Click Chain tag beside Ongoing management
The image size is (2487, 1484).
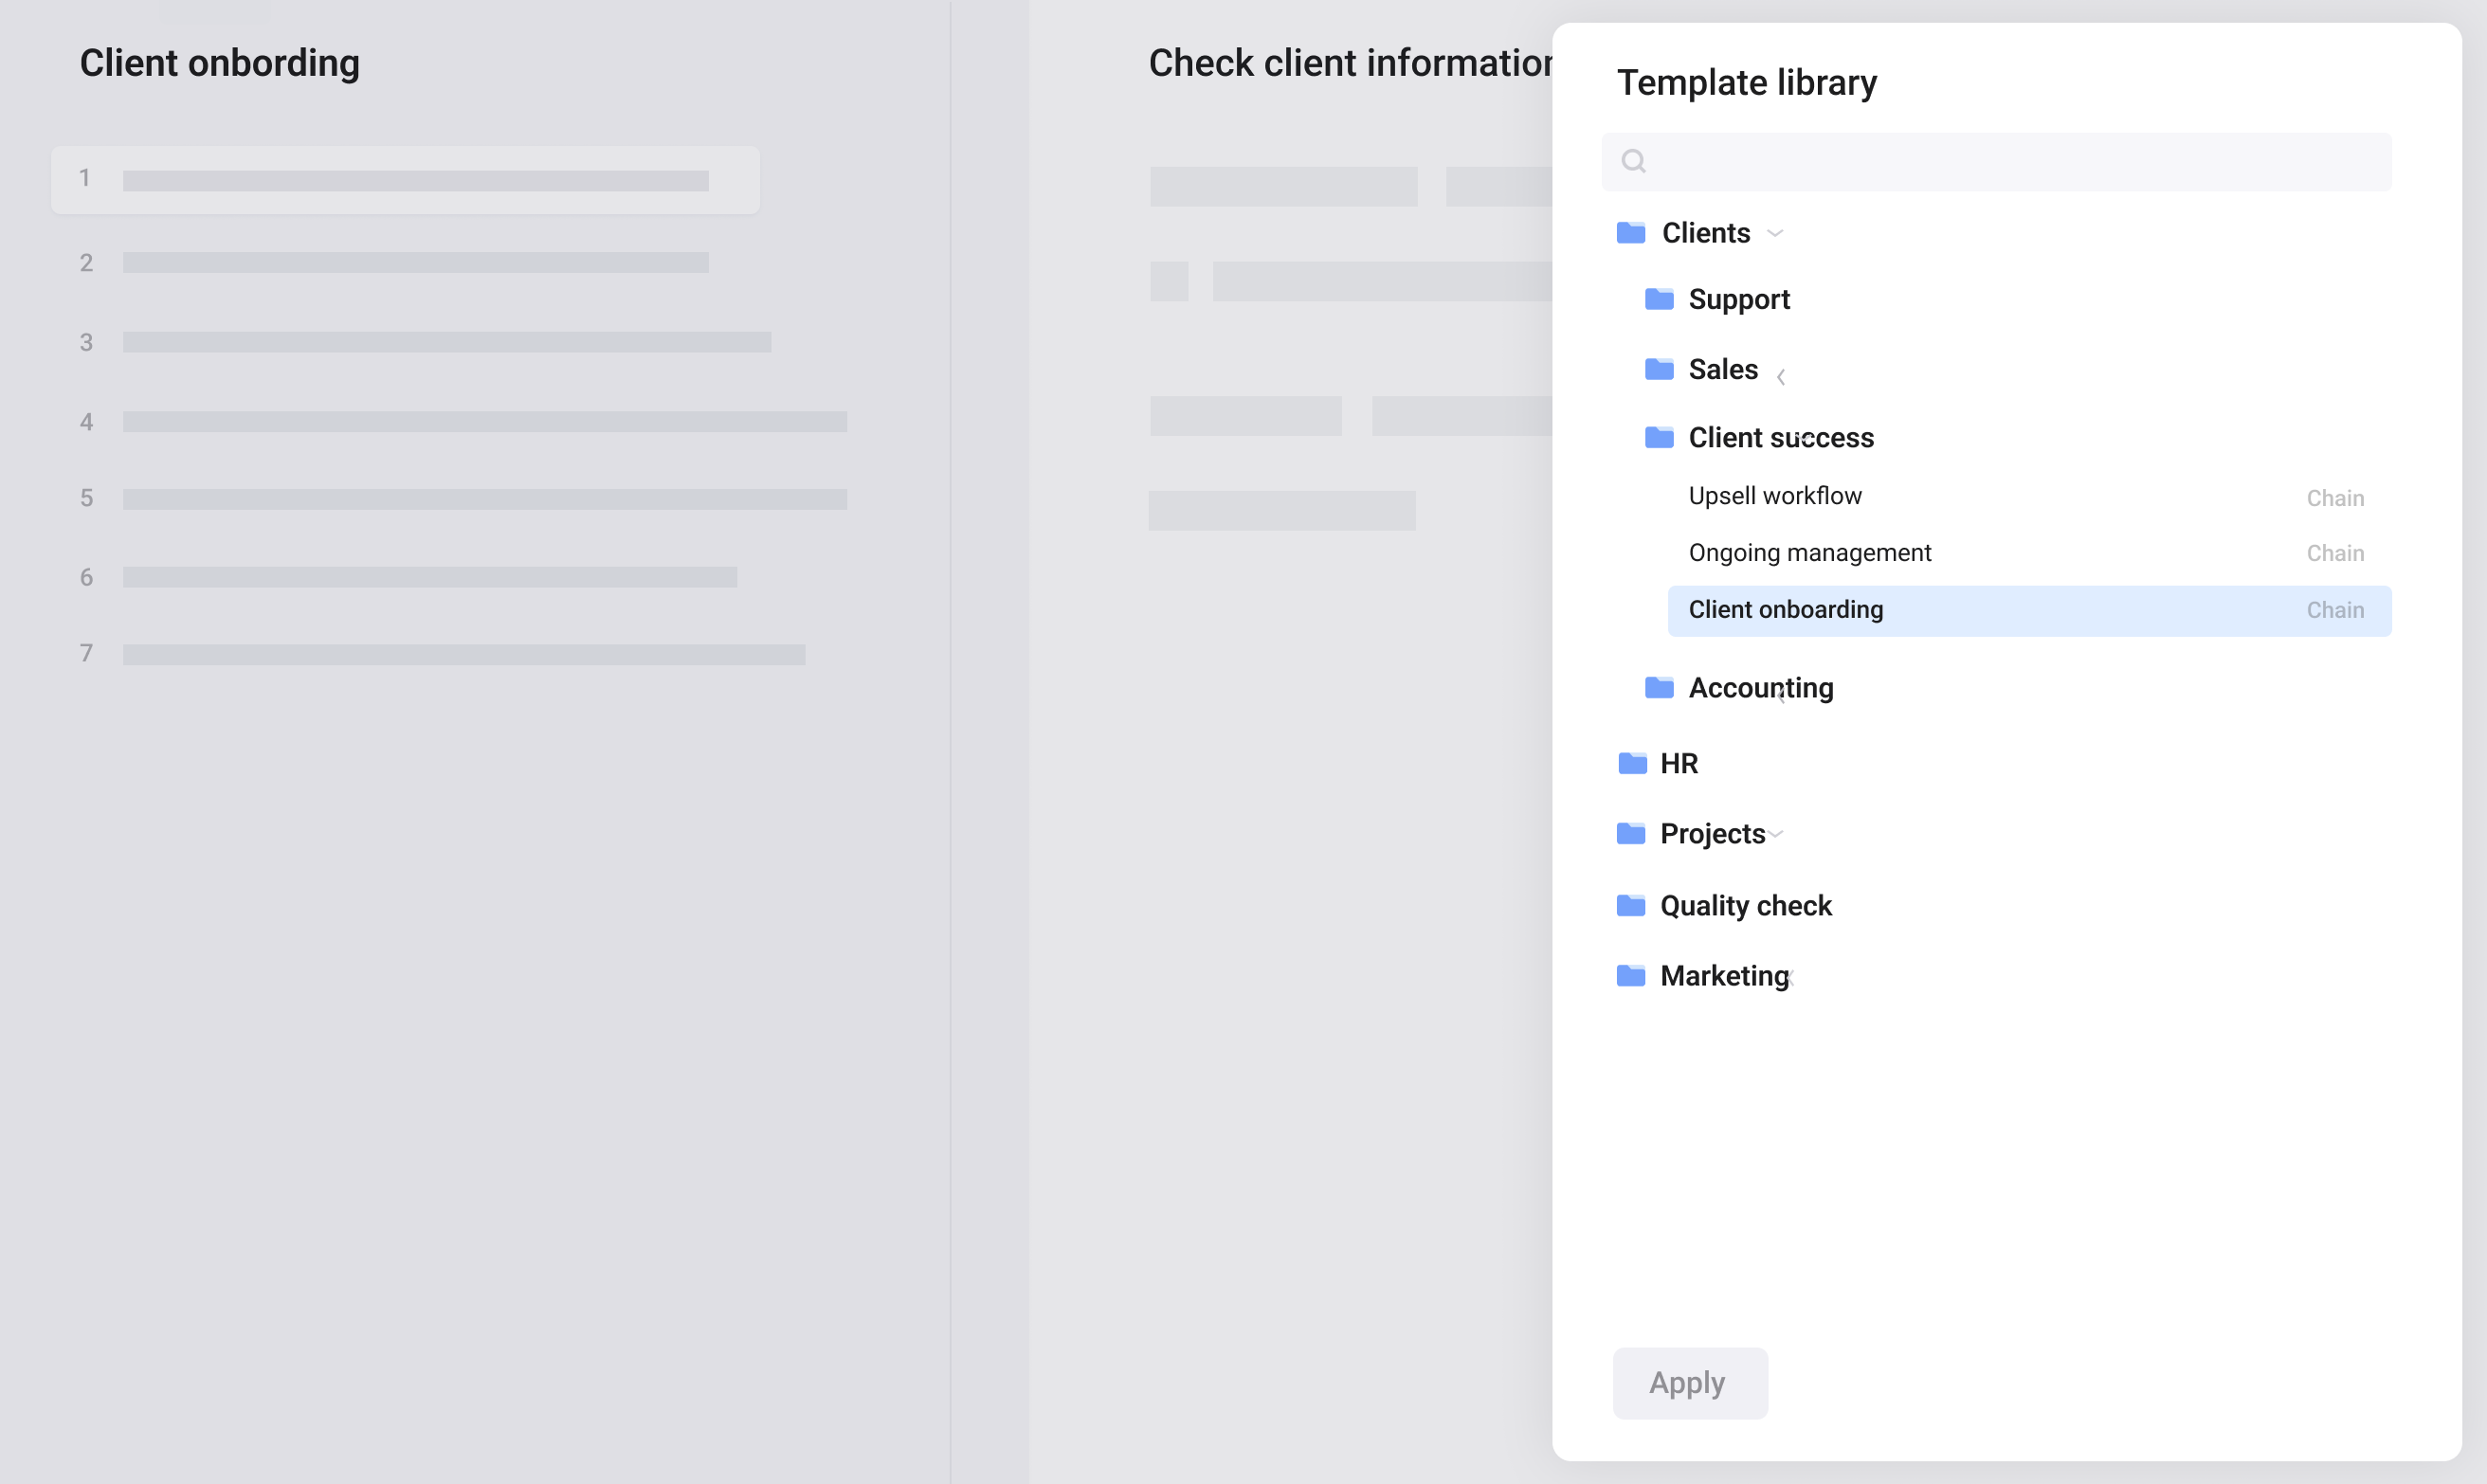(2335, 553)
